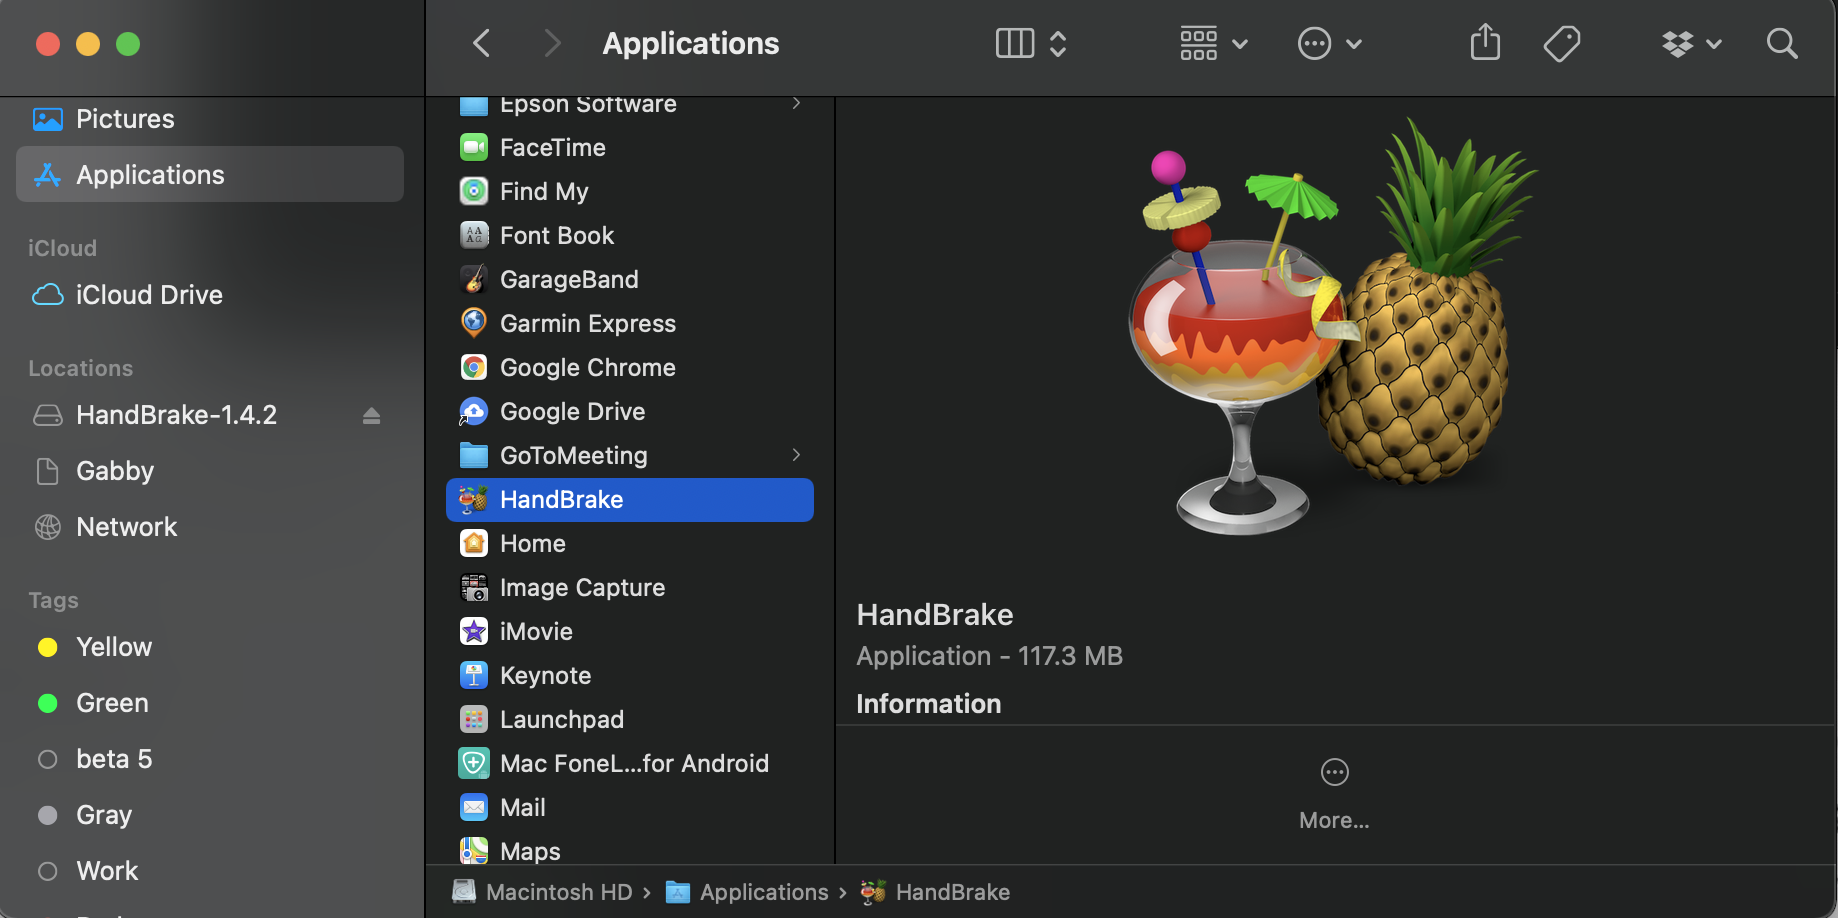Click the Share icon in the toolbar

[1485, 43]
